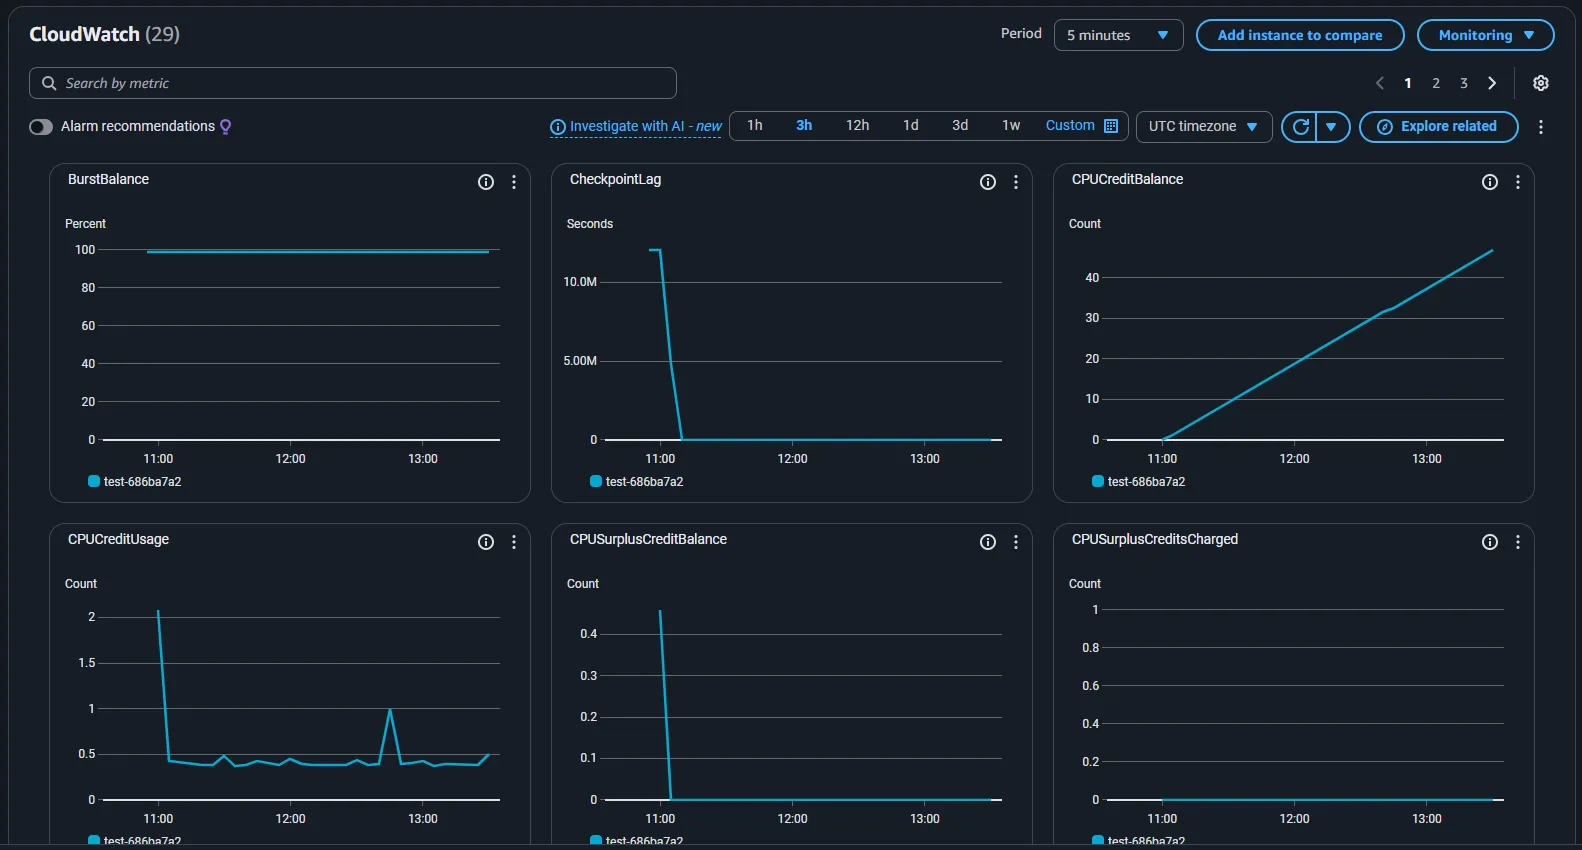Switch to the 1w time range
Image resolution: width=1582 pixels, height=850 pixels.
click(1011, 126)
